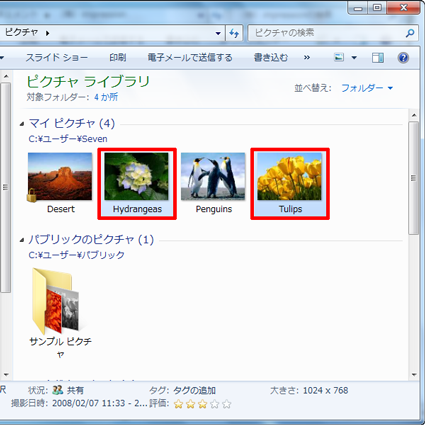Open the help question mark icon

point(403,58)
